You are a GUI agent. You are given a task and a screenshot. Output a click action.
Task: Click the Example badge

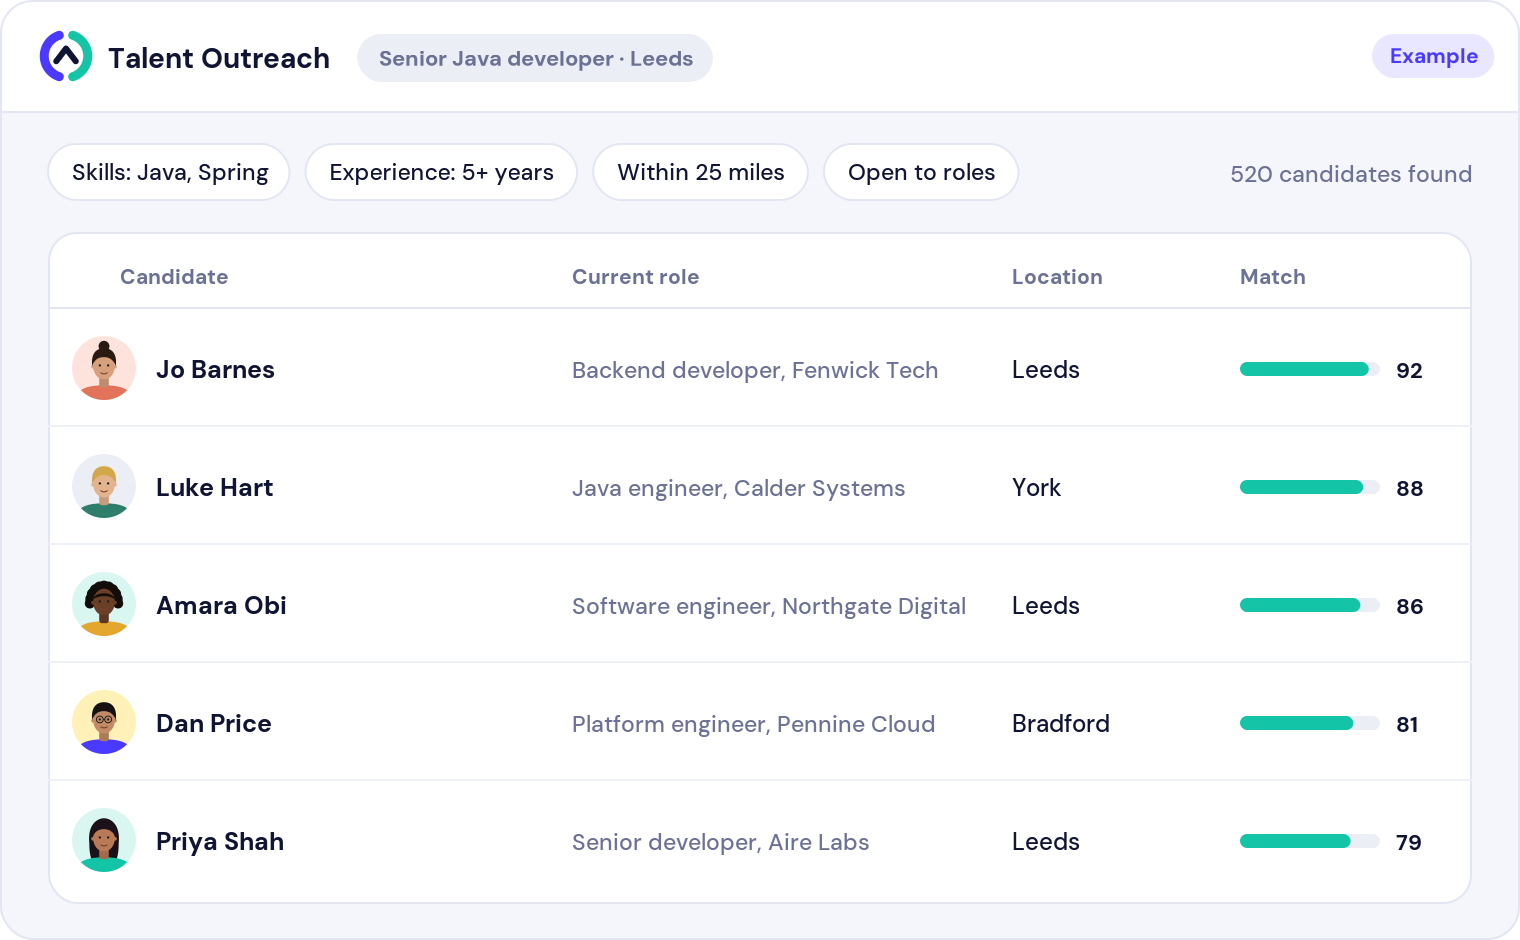[1433, 56]
